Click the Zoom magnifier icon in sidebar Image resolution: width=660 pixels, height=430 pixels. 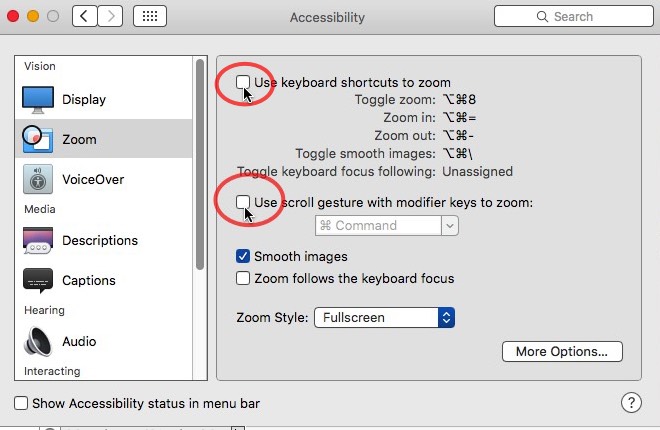point(38,139)
